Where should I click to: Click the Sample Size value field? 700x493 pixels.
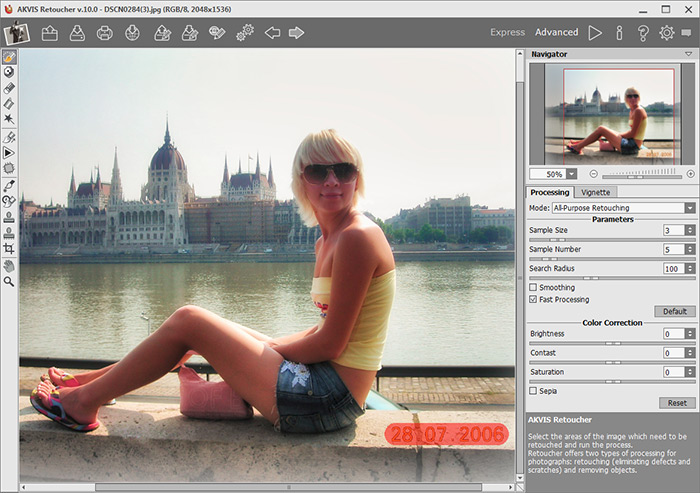(x=674, y=230)
